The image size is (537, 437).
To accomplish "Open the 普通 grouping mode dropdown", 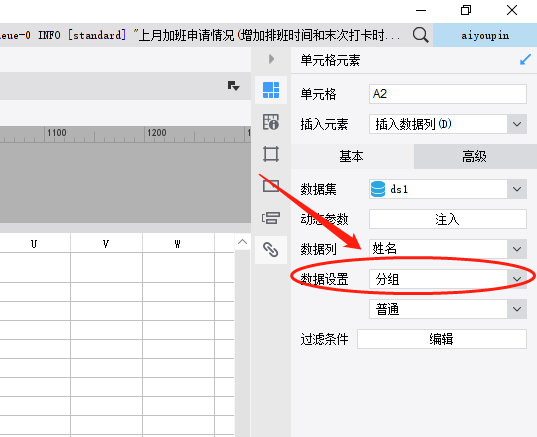I will [448, 309].
